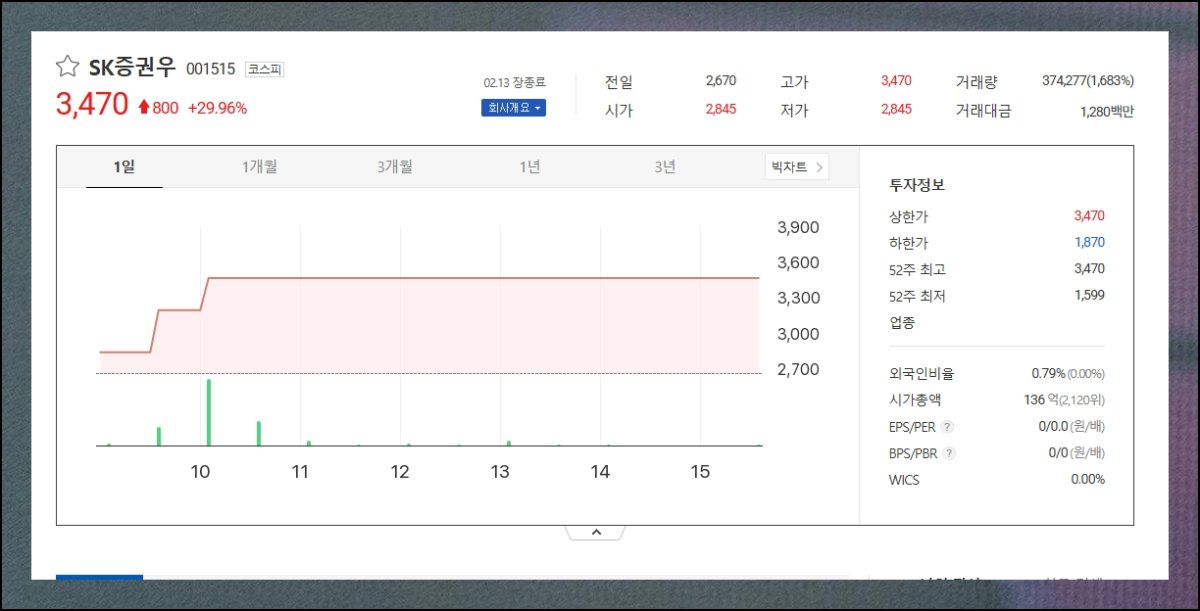Click the chart time axis label 13
This screenshot has width=1200, height=611.
tap(500, 472)
